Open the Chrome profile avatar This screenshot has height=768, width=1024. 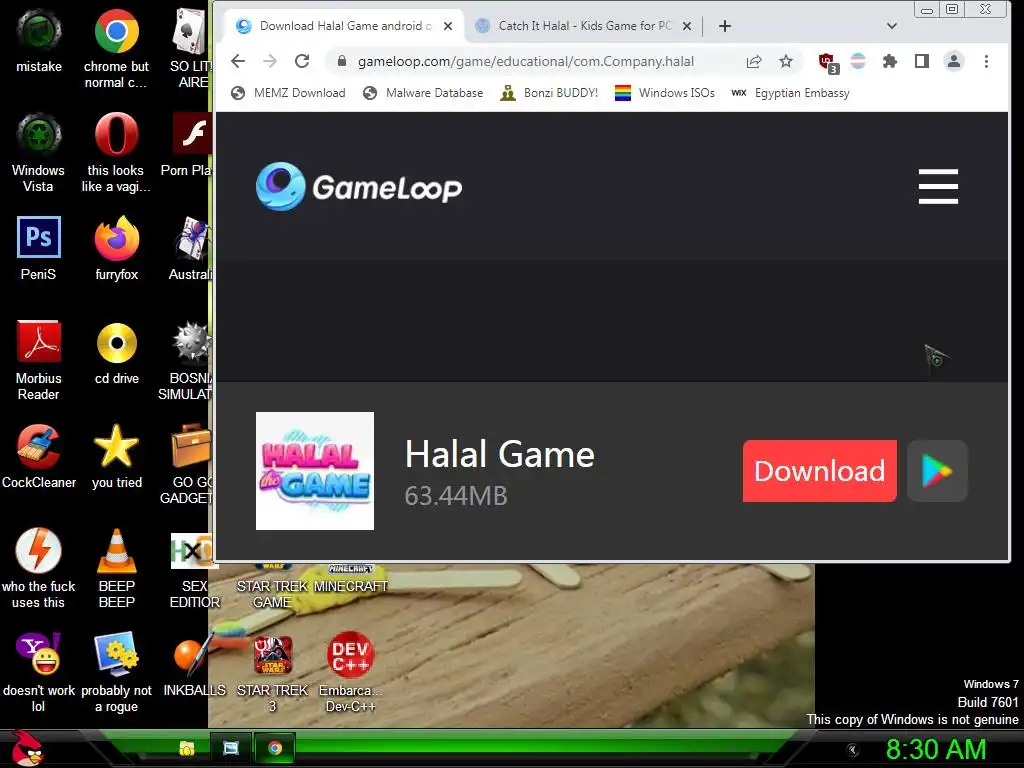pyautogui.click(x=953, y=61)
